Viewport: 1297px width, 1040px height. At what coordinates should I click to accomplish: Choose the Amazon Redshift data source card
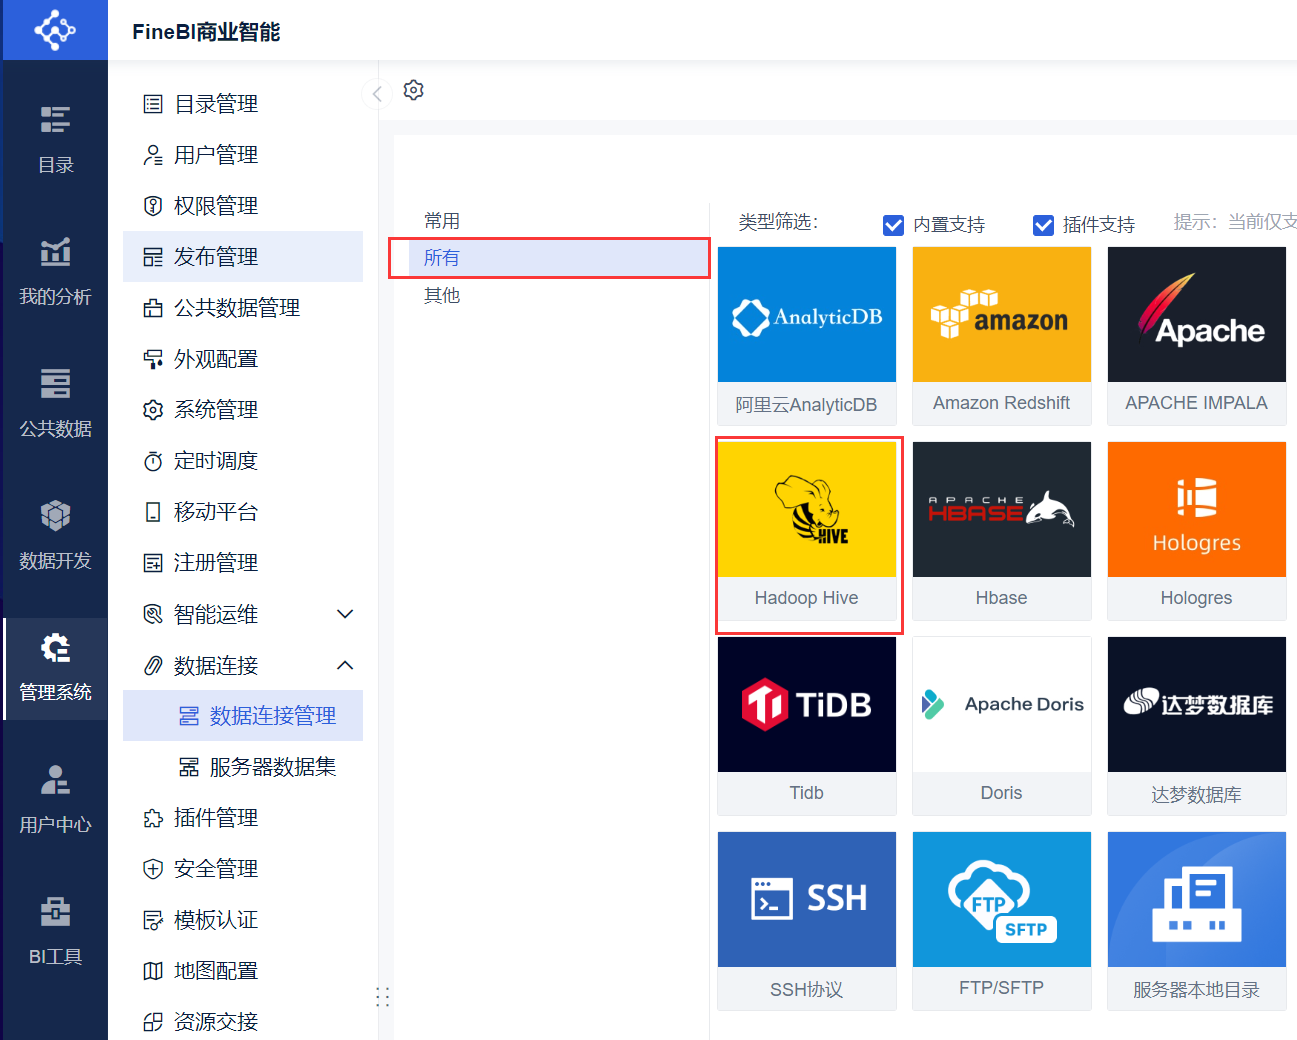[x=1002, y=336]
